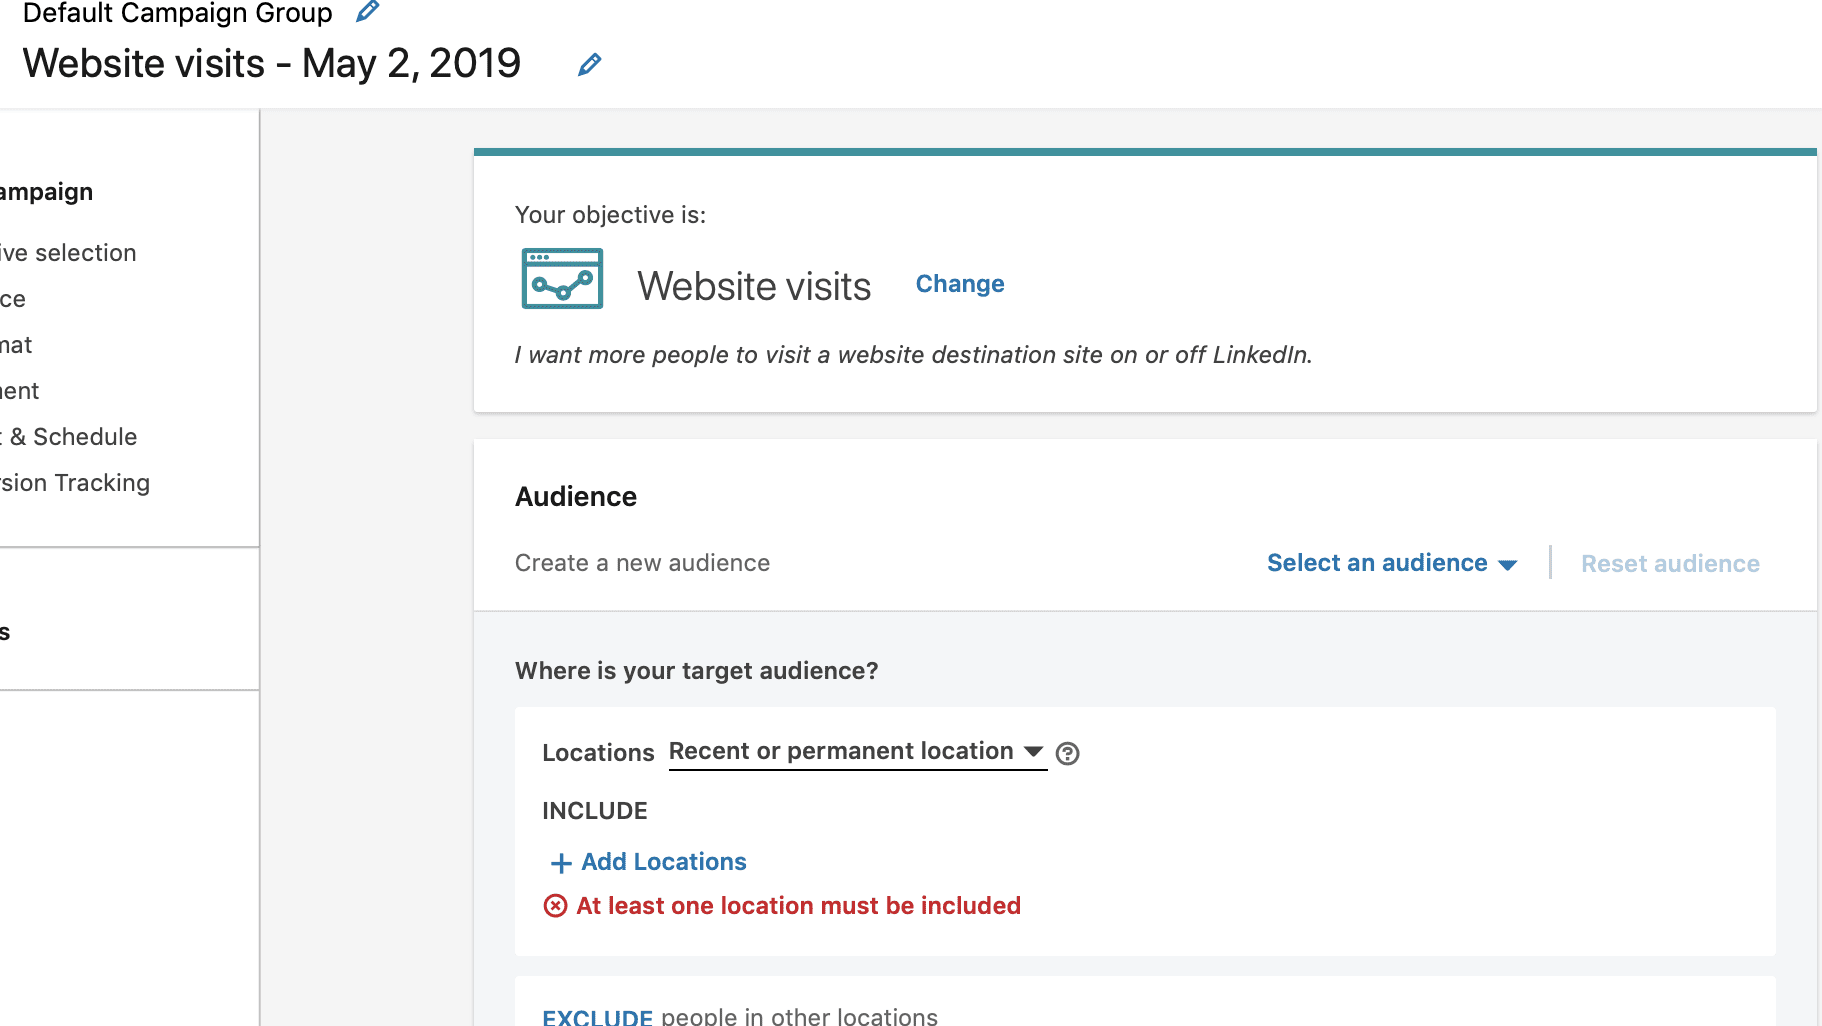Viewport: 1822px width, 1026px height.
Task: Go to Conversion Tracking in sidebar
Action: click(x=75, y=483)
